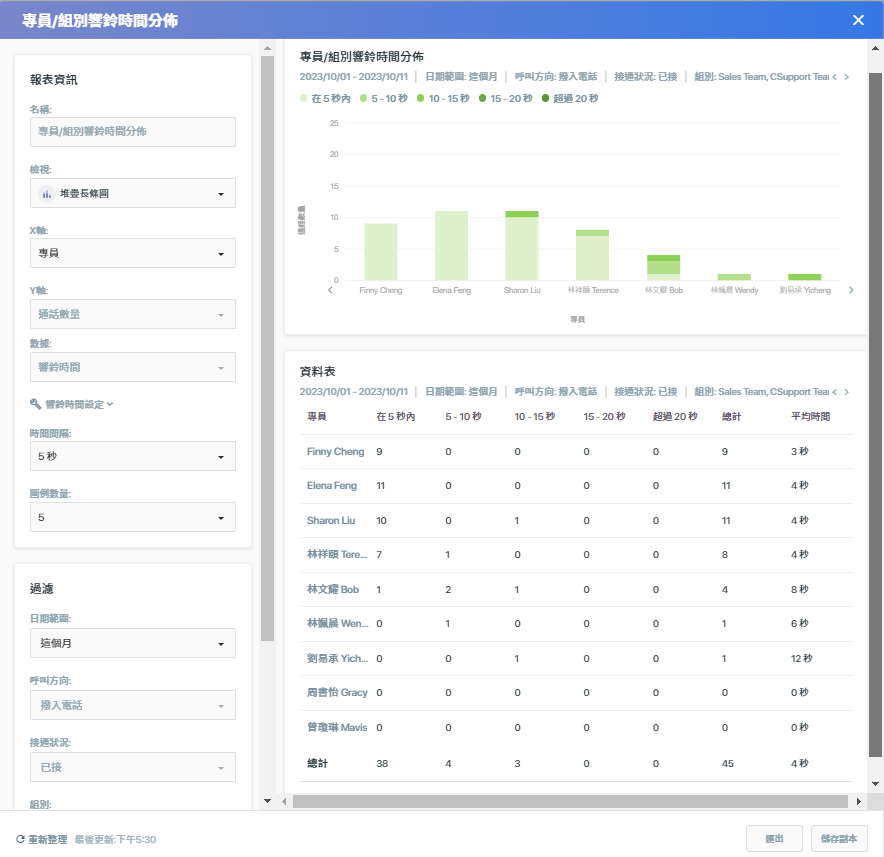Click the 重新整理 refresh link
Image resolution: width=884 pixels, height=857 pixels.
tap(47, 840)
